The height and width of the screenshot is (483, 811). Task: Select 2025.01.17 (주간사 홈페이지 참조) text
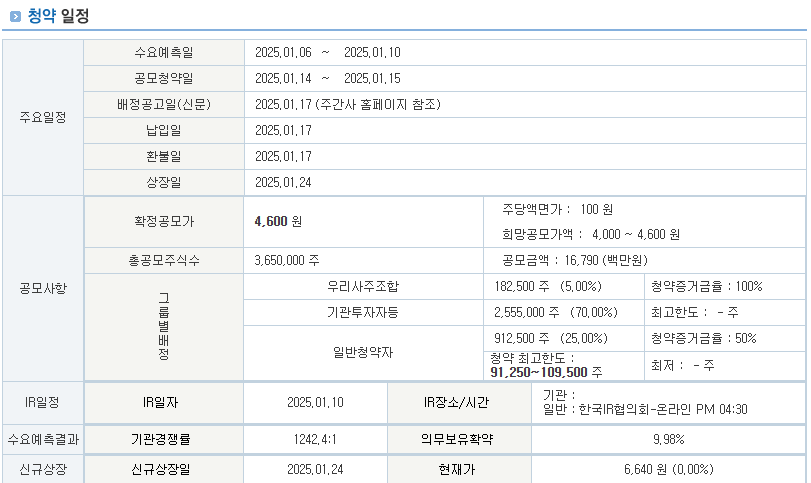pyautogui.click(x=348, y=104)
